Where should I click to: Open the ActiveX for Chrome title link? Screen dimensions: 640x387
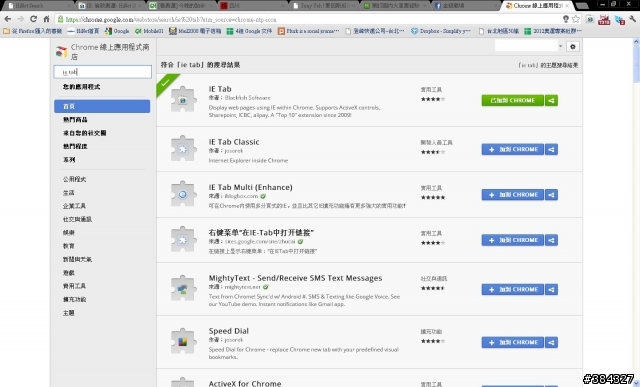[245, 383]
